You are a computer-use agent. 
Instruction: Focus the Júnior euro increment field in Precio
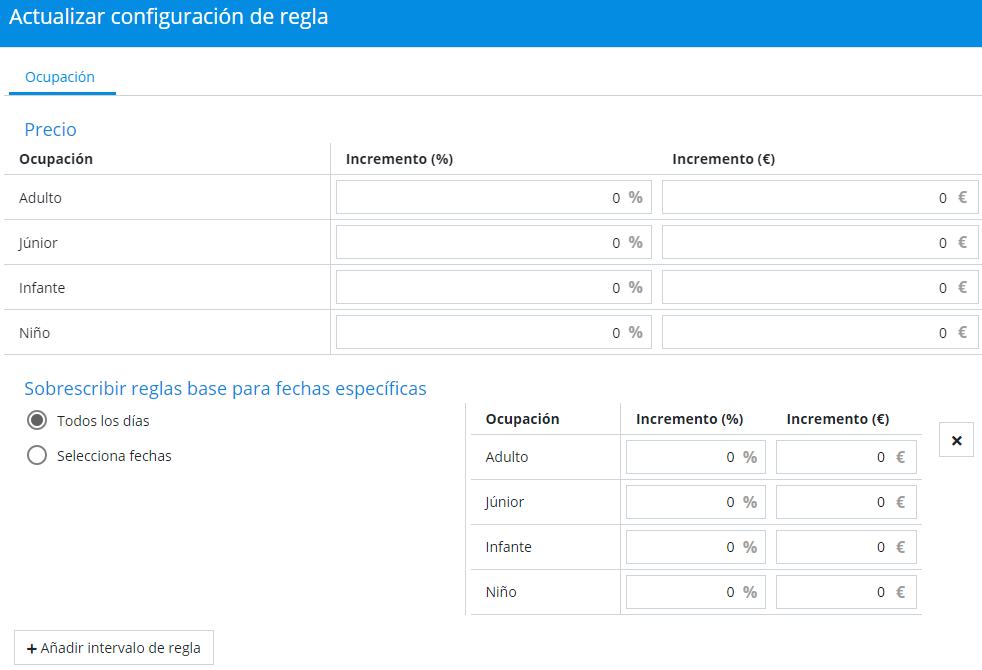click(x=805, y=243)
